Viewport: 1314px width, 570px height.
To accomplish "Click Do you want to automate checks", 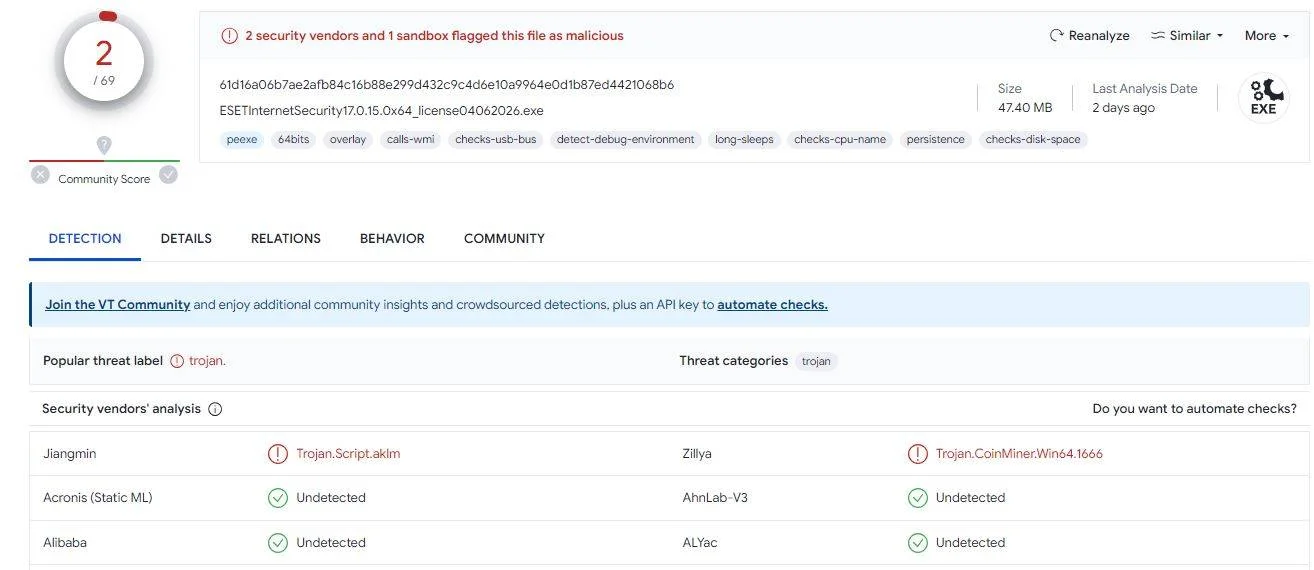I will pyautogui.click(x=1194, y=408).
